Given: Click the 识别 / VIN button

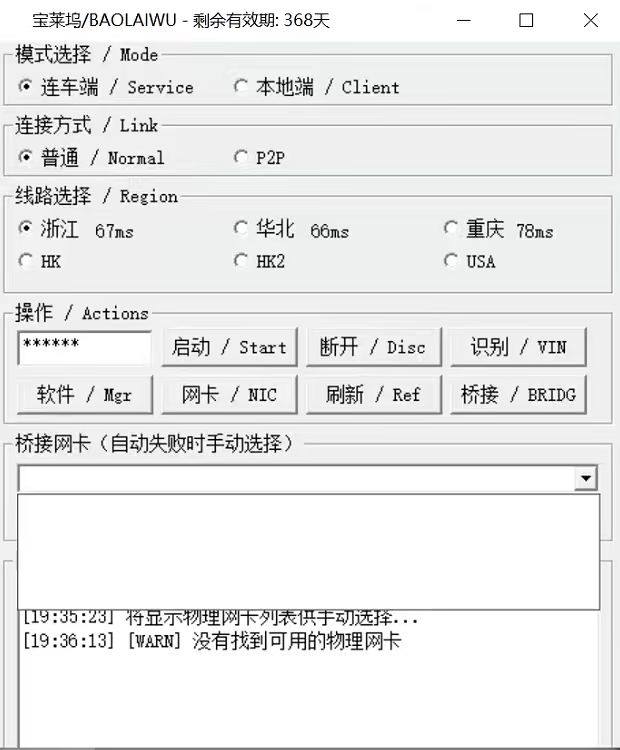Looking at the screenshot, I should coord(518,347).
